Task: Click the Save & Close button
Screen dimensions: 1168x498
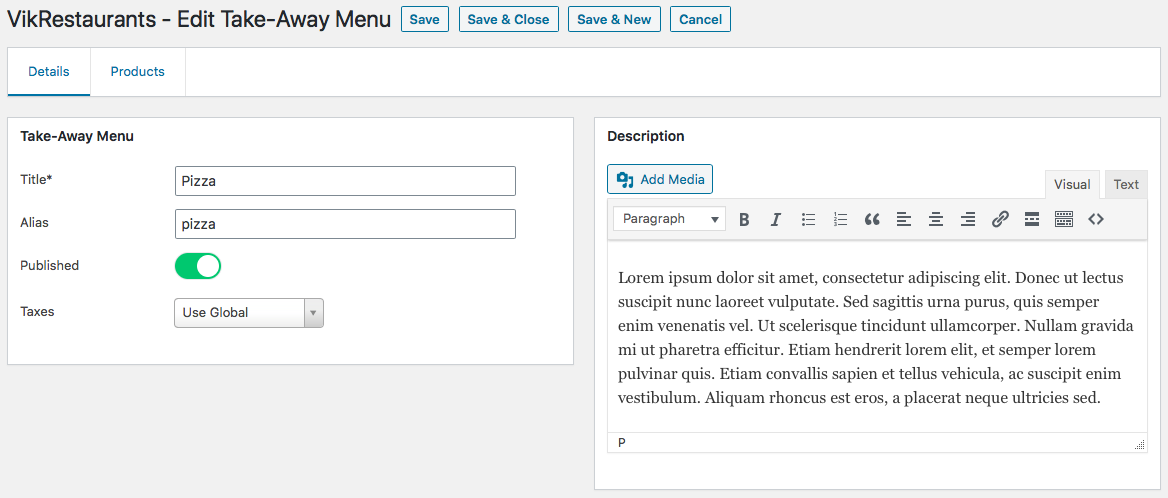Action: [x=509, y=19]
